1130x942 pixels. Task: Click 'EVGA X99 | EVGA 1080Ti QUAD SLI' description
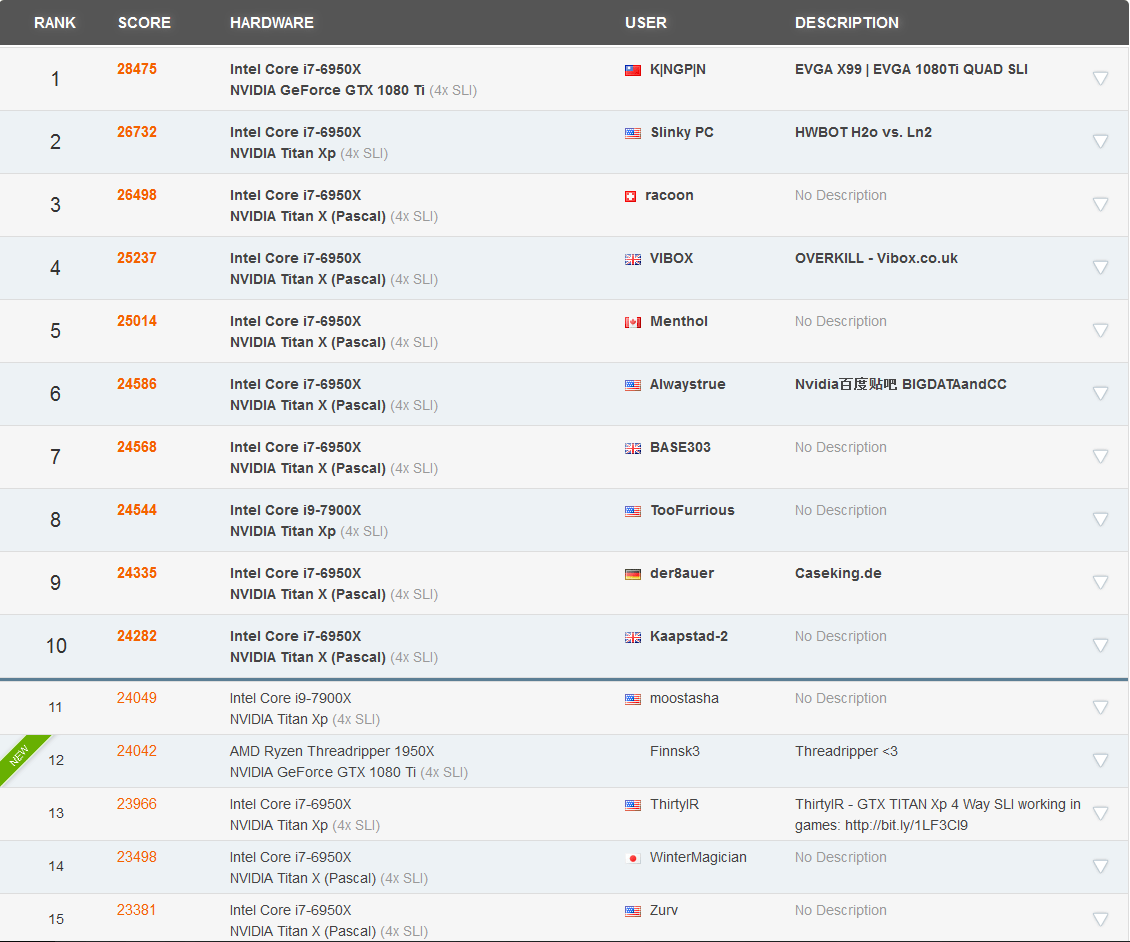click(x=911, y=69)
